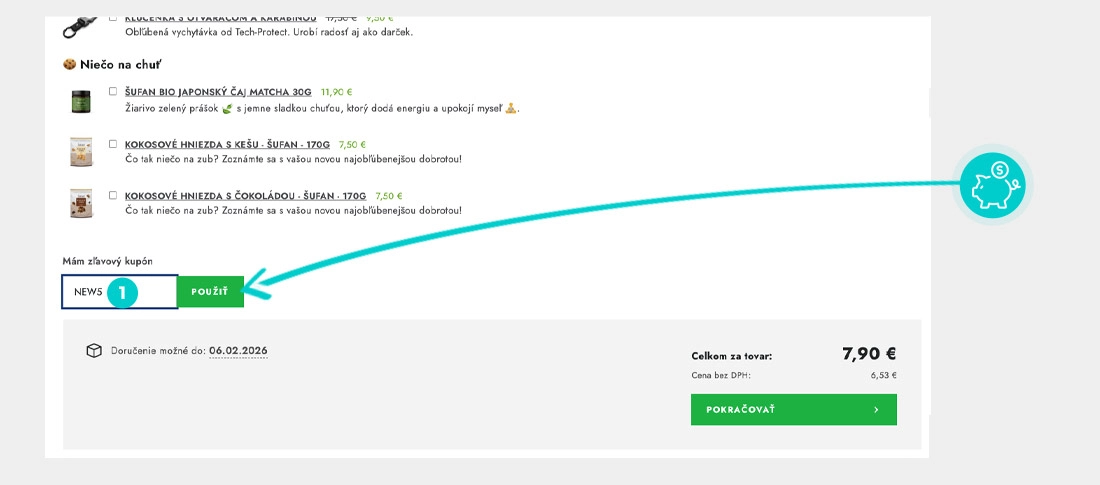The image size is (1100, 485).
Task: Apply the coupon with Použiť button
Action: coord(210,291)
